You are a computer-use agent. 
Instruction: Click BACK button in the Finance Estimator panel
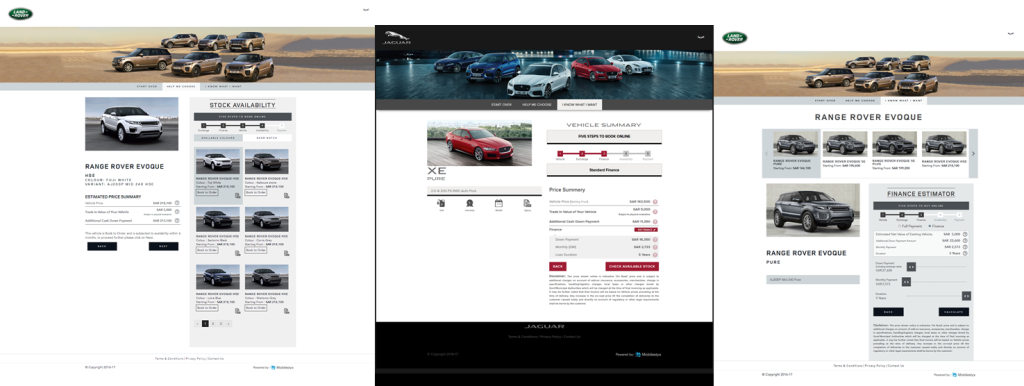(888, 312)
